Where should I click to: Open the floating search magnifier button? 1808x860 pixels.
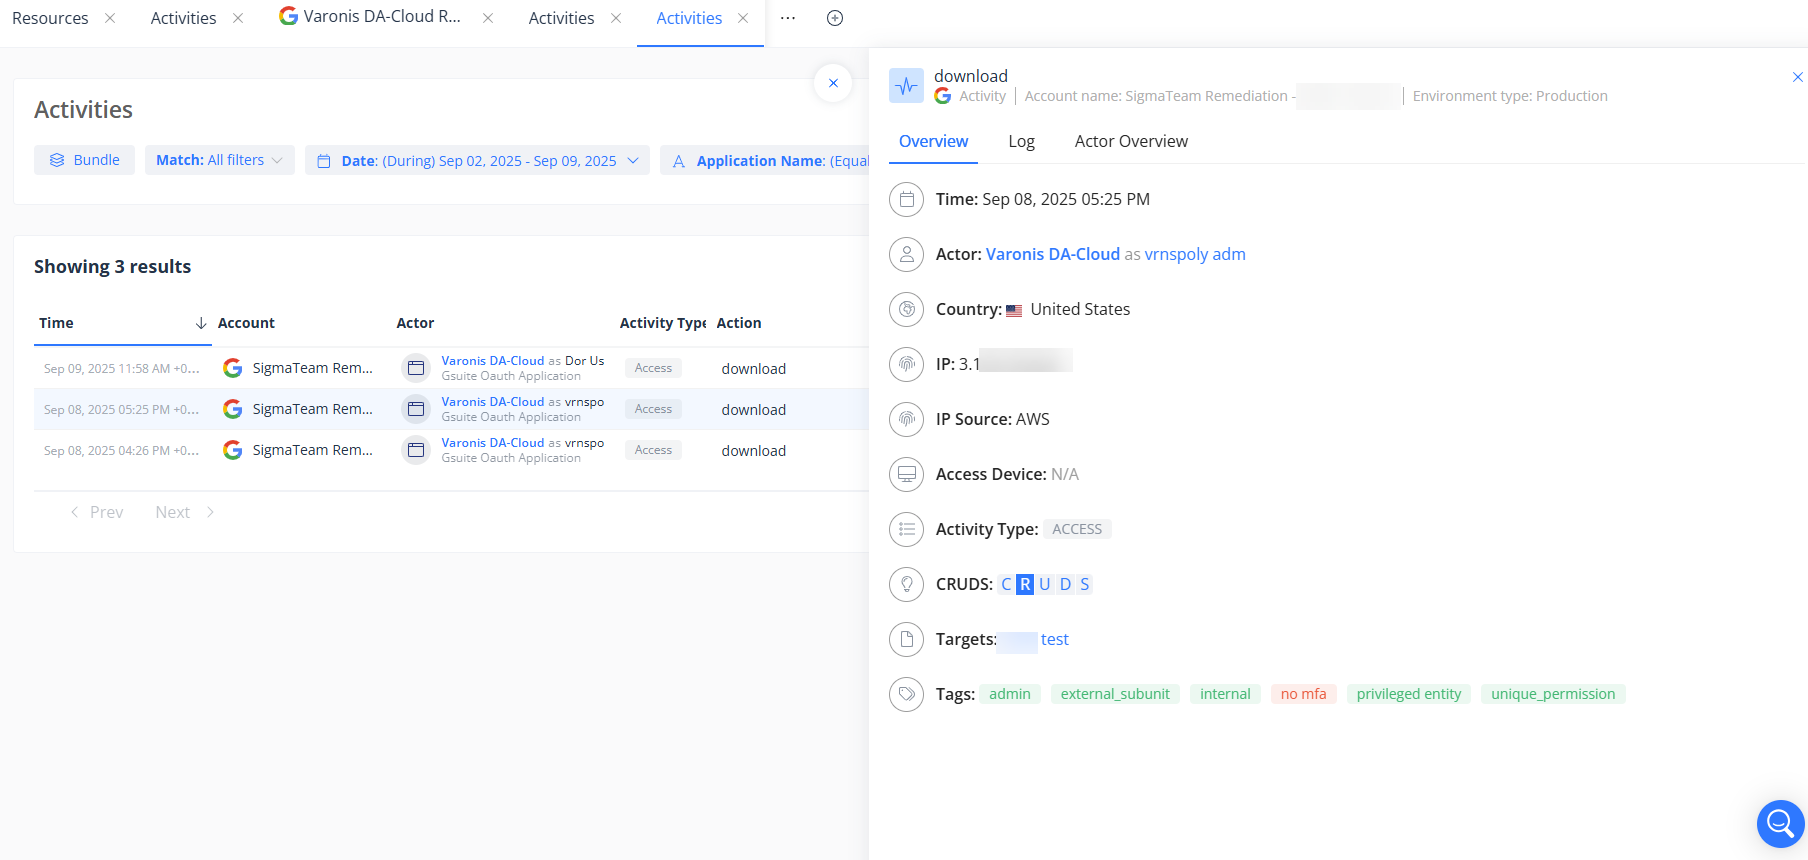tap(1780, 823)
